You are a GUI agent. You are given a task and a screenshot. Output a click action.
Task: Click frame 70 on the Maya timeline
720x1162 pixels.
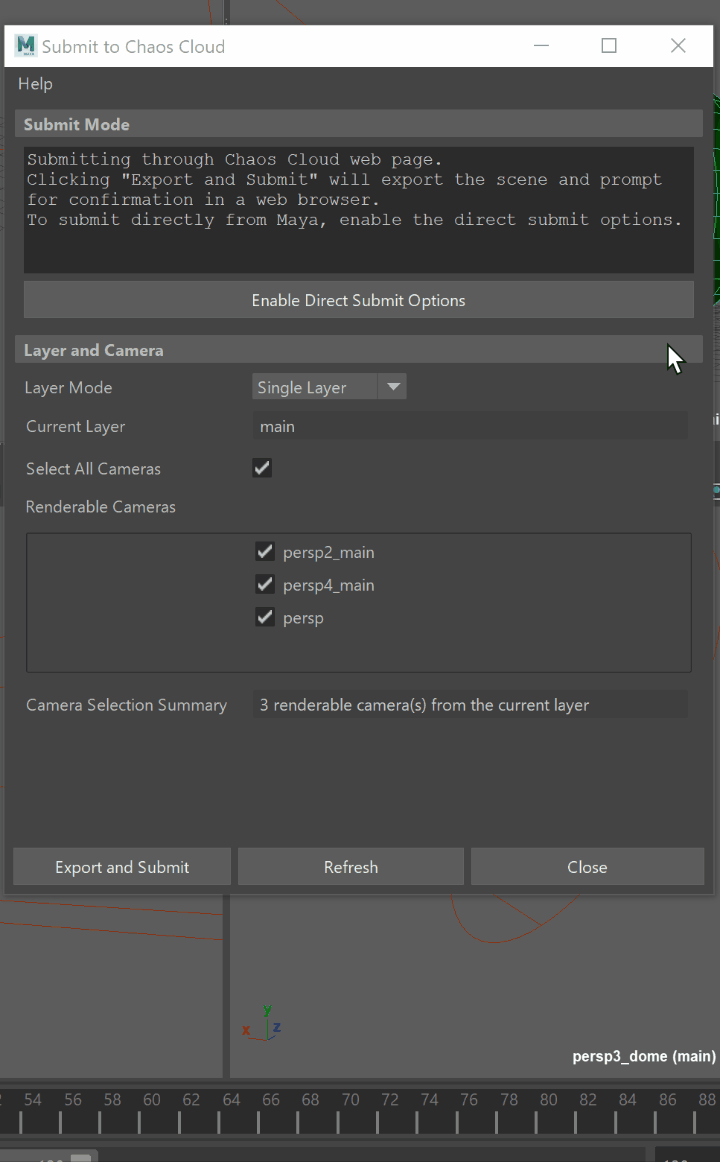(350, 1100)
